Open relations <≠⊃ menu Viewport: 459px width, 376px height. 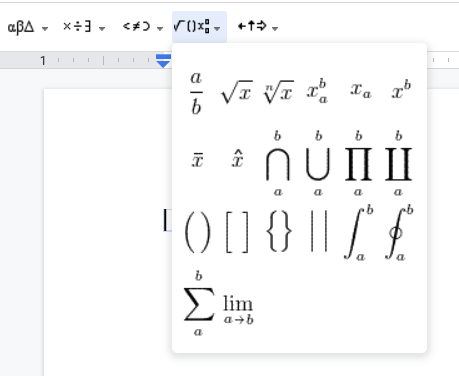pos(143,27)
